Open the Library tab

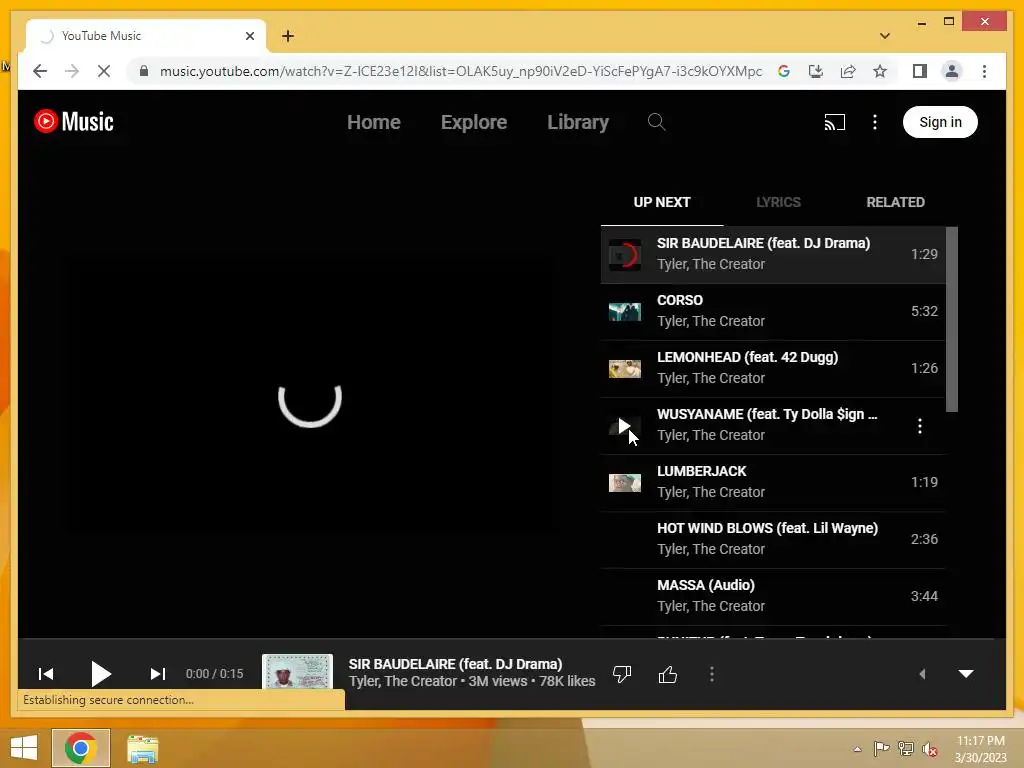(x=578, y=122)
